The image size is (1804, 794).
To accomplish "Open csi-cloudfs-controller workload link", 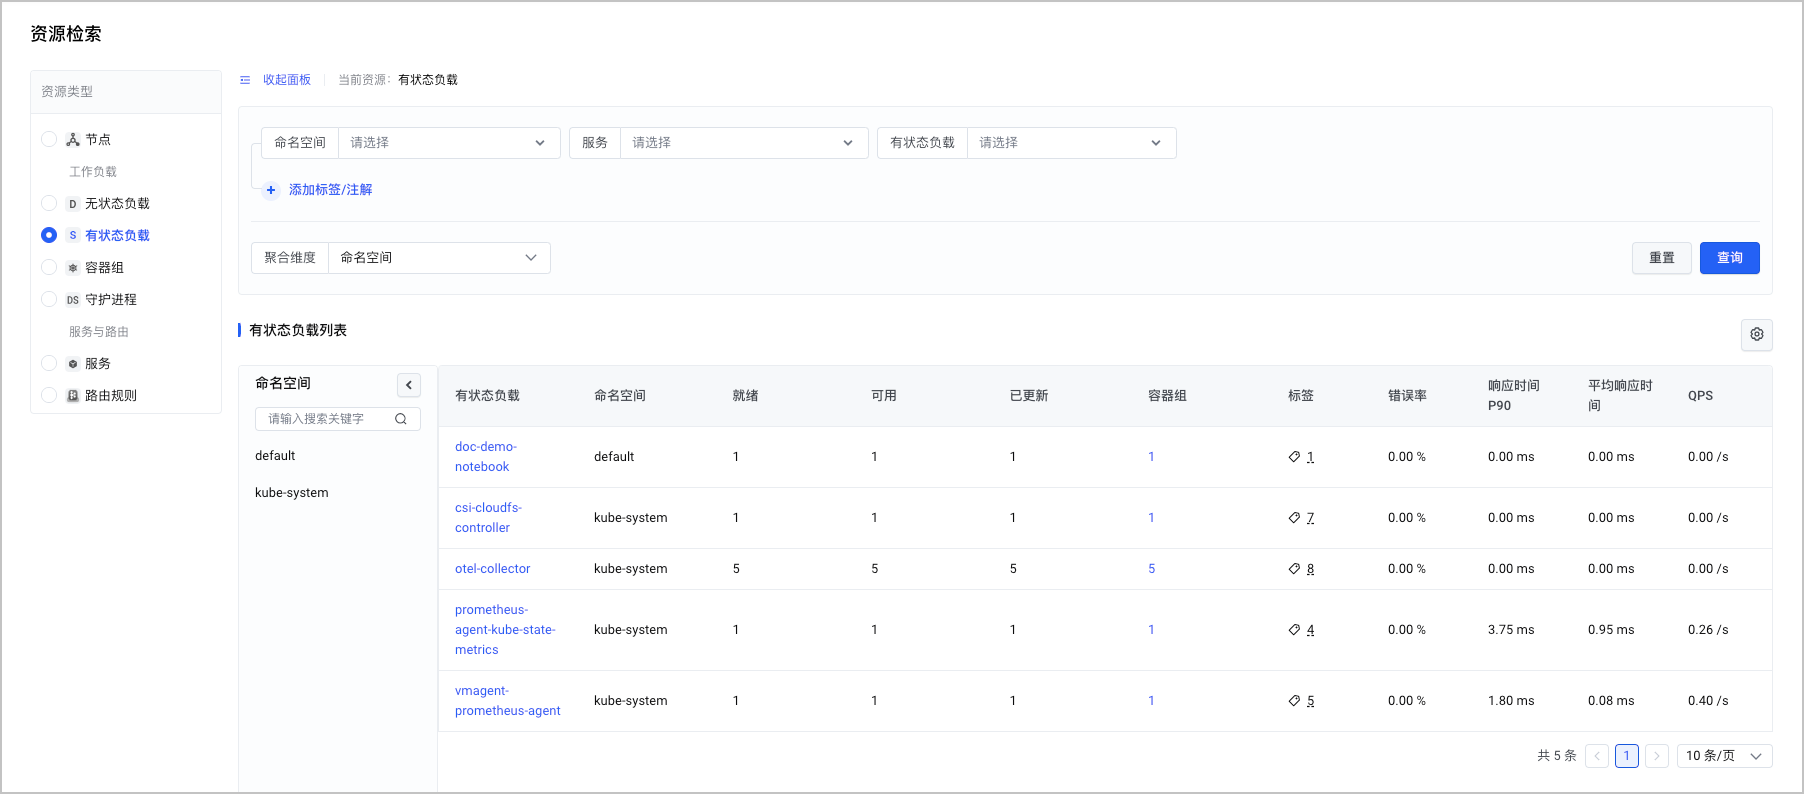I will [489, 518].
